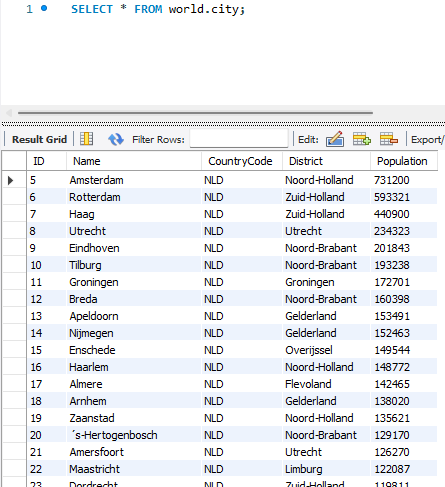Click the Filter Rows search field
Image resolution: width=445 pixels, height=487 pixels.
click(239, 139)
